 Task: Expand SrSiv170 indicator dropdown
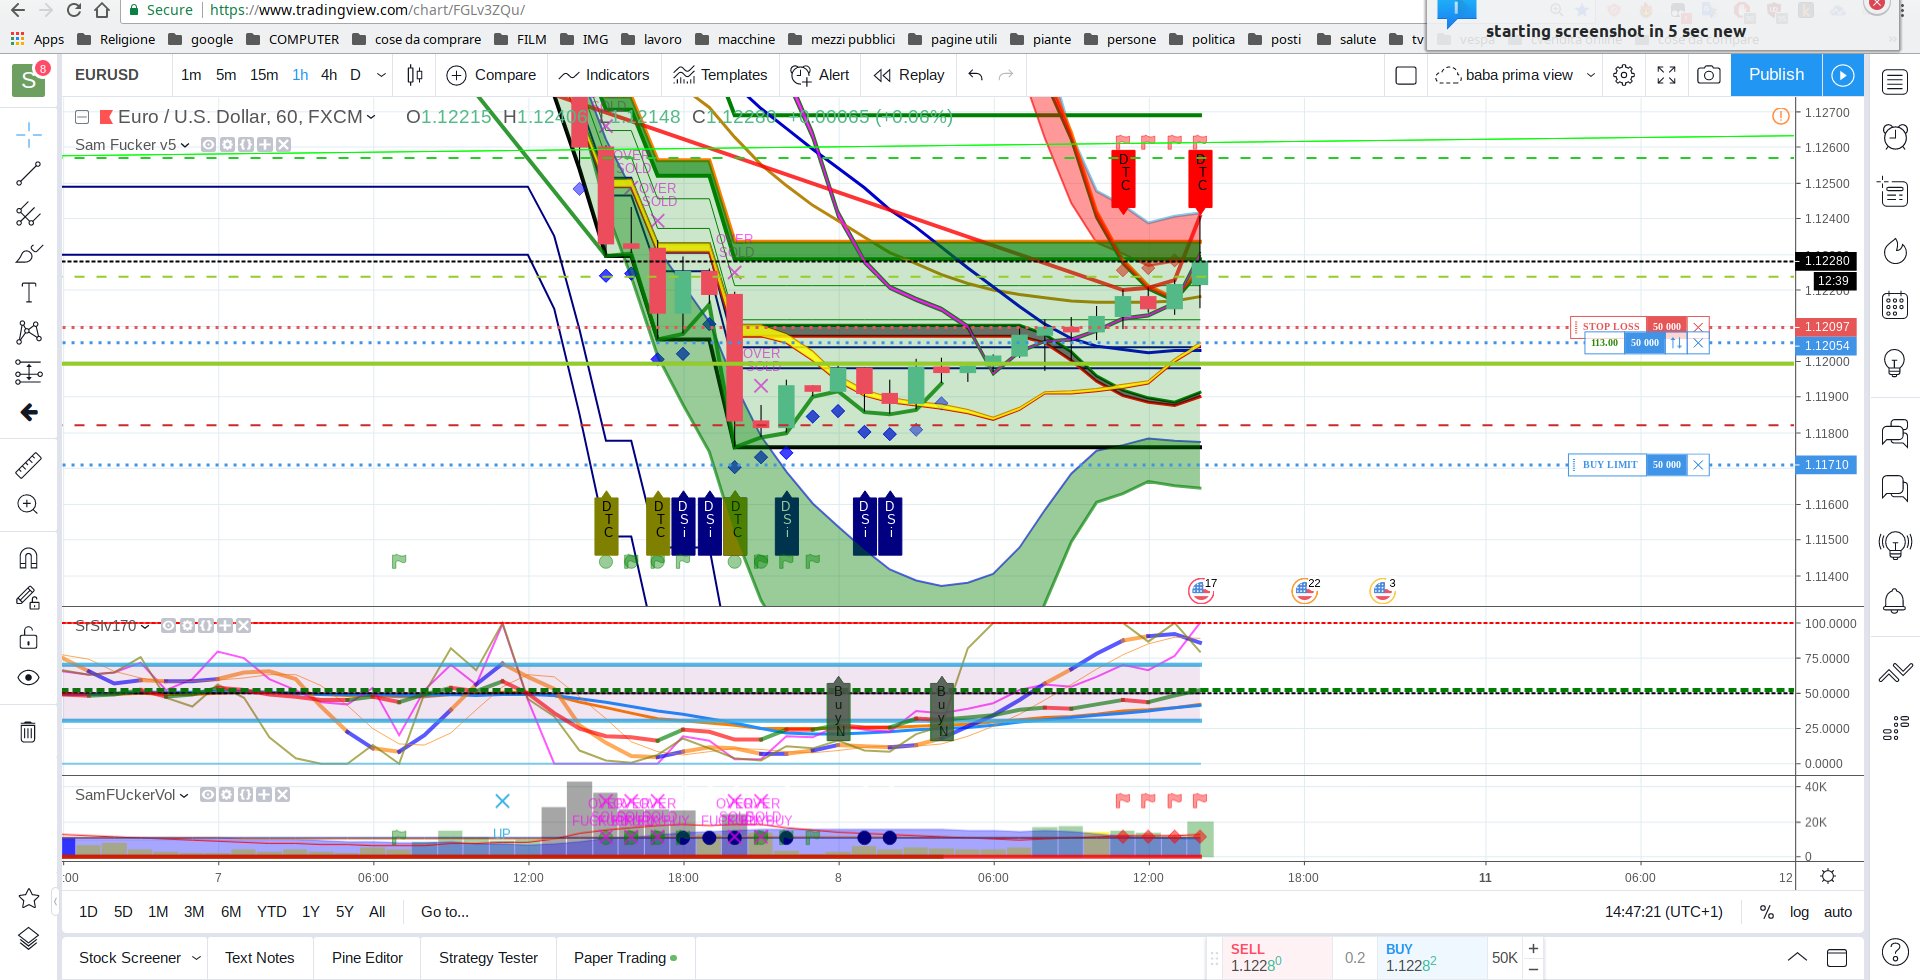pos(145,626)
